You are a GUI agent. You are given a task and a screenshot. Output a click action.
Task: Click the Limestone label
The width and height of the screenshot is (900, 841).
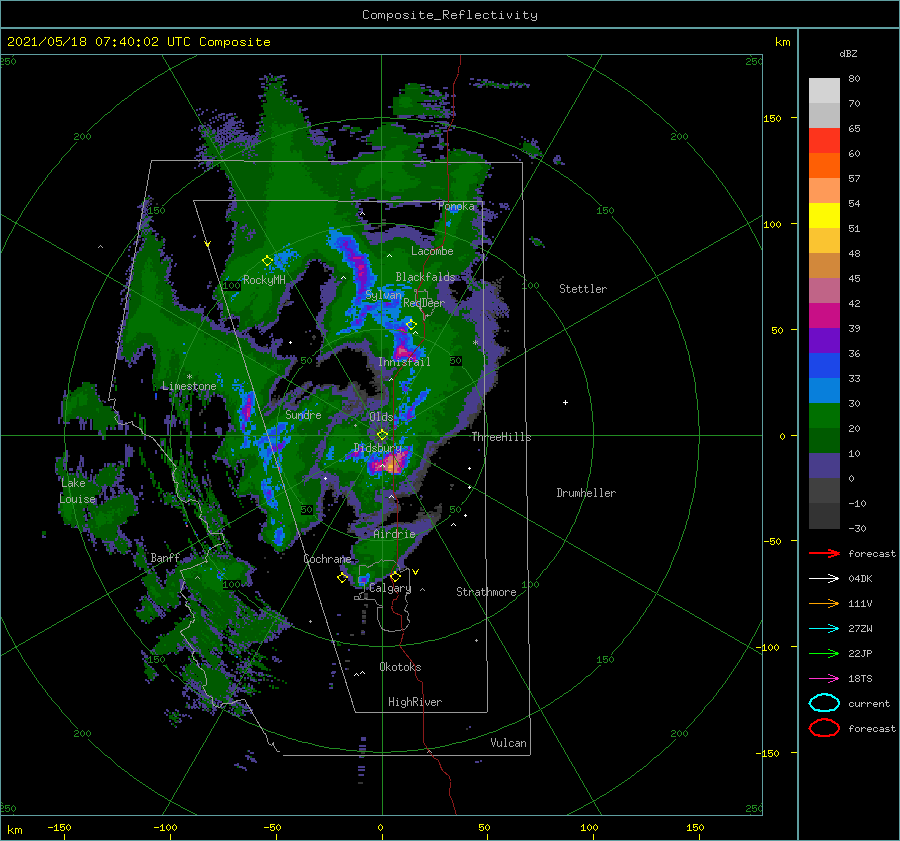coord(189,386)
